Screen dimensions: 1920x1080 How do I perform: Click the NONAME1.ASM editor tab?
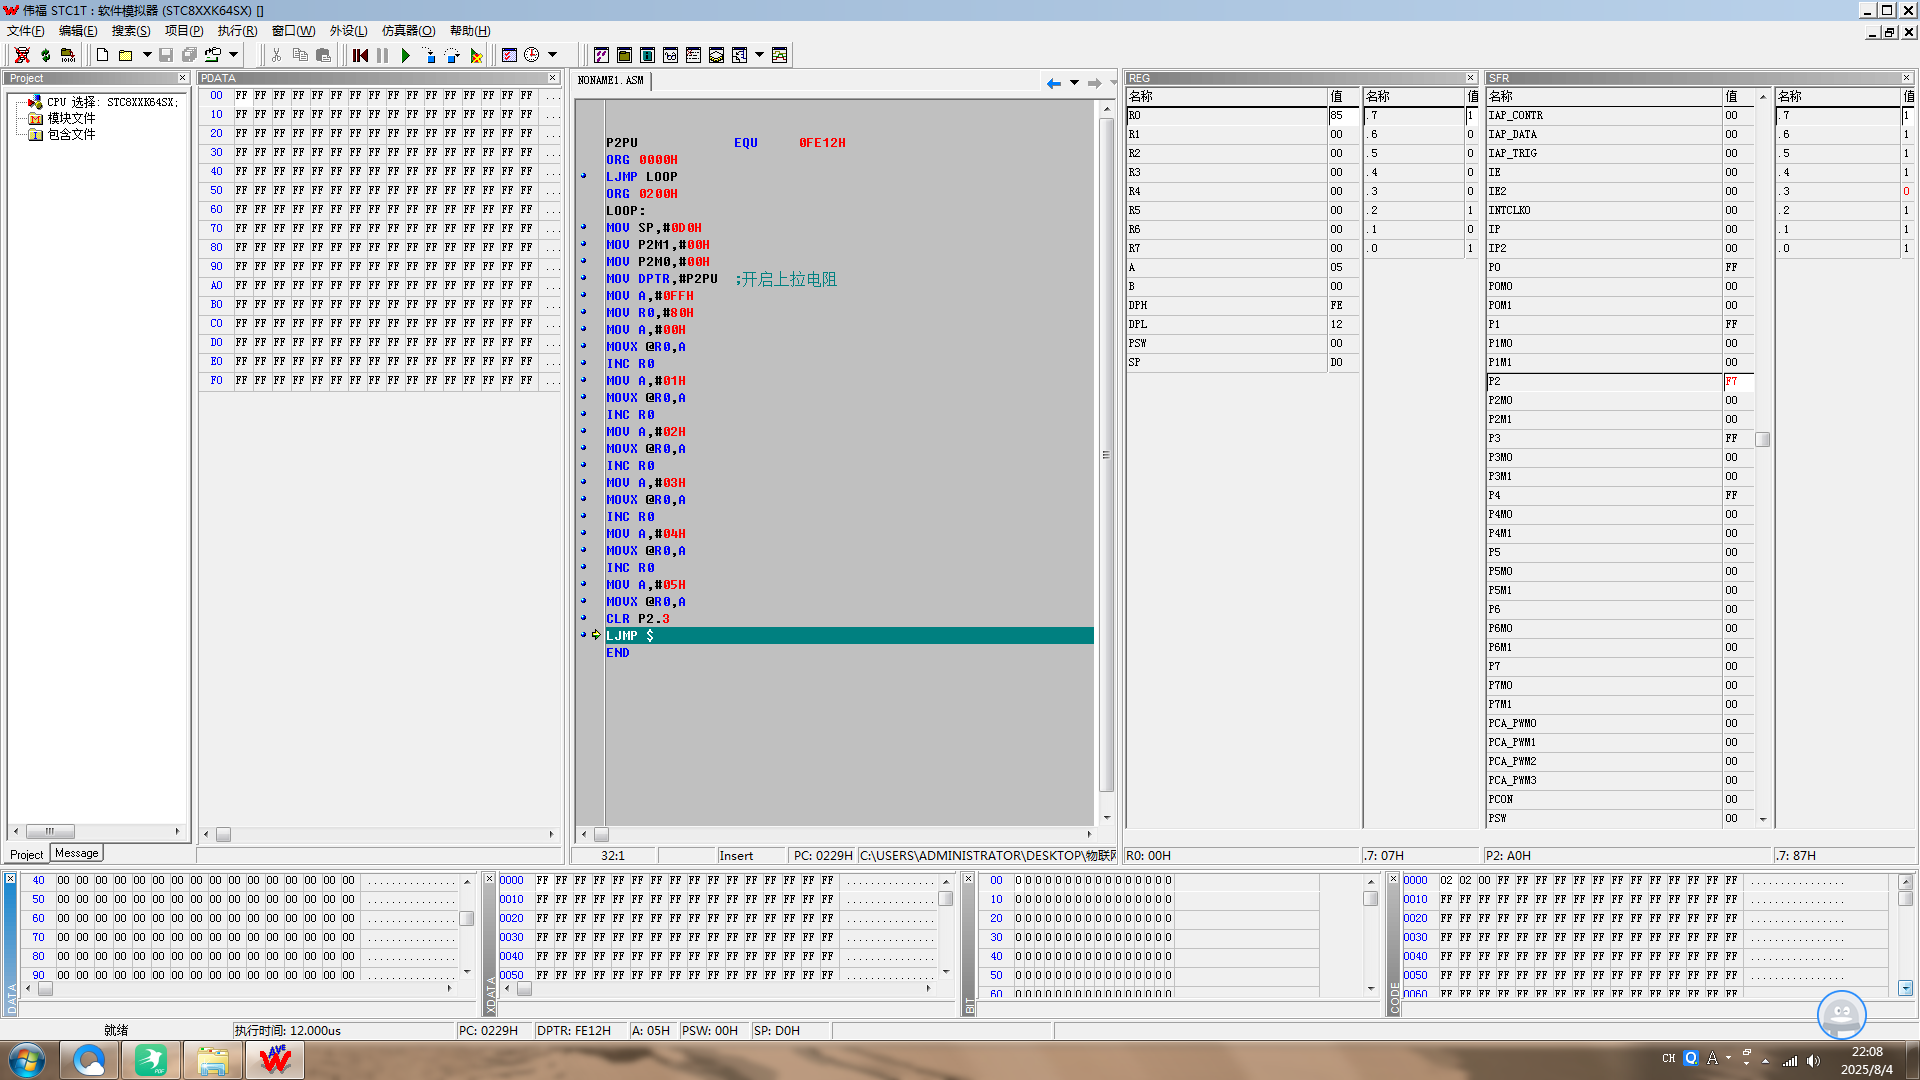[611, 80]
